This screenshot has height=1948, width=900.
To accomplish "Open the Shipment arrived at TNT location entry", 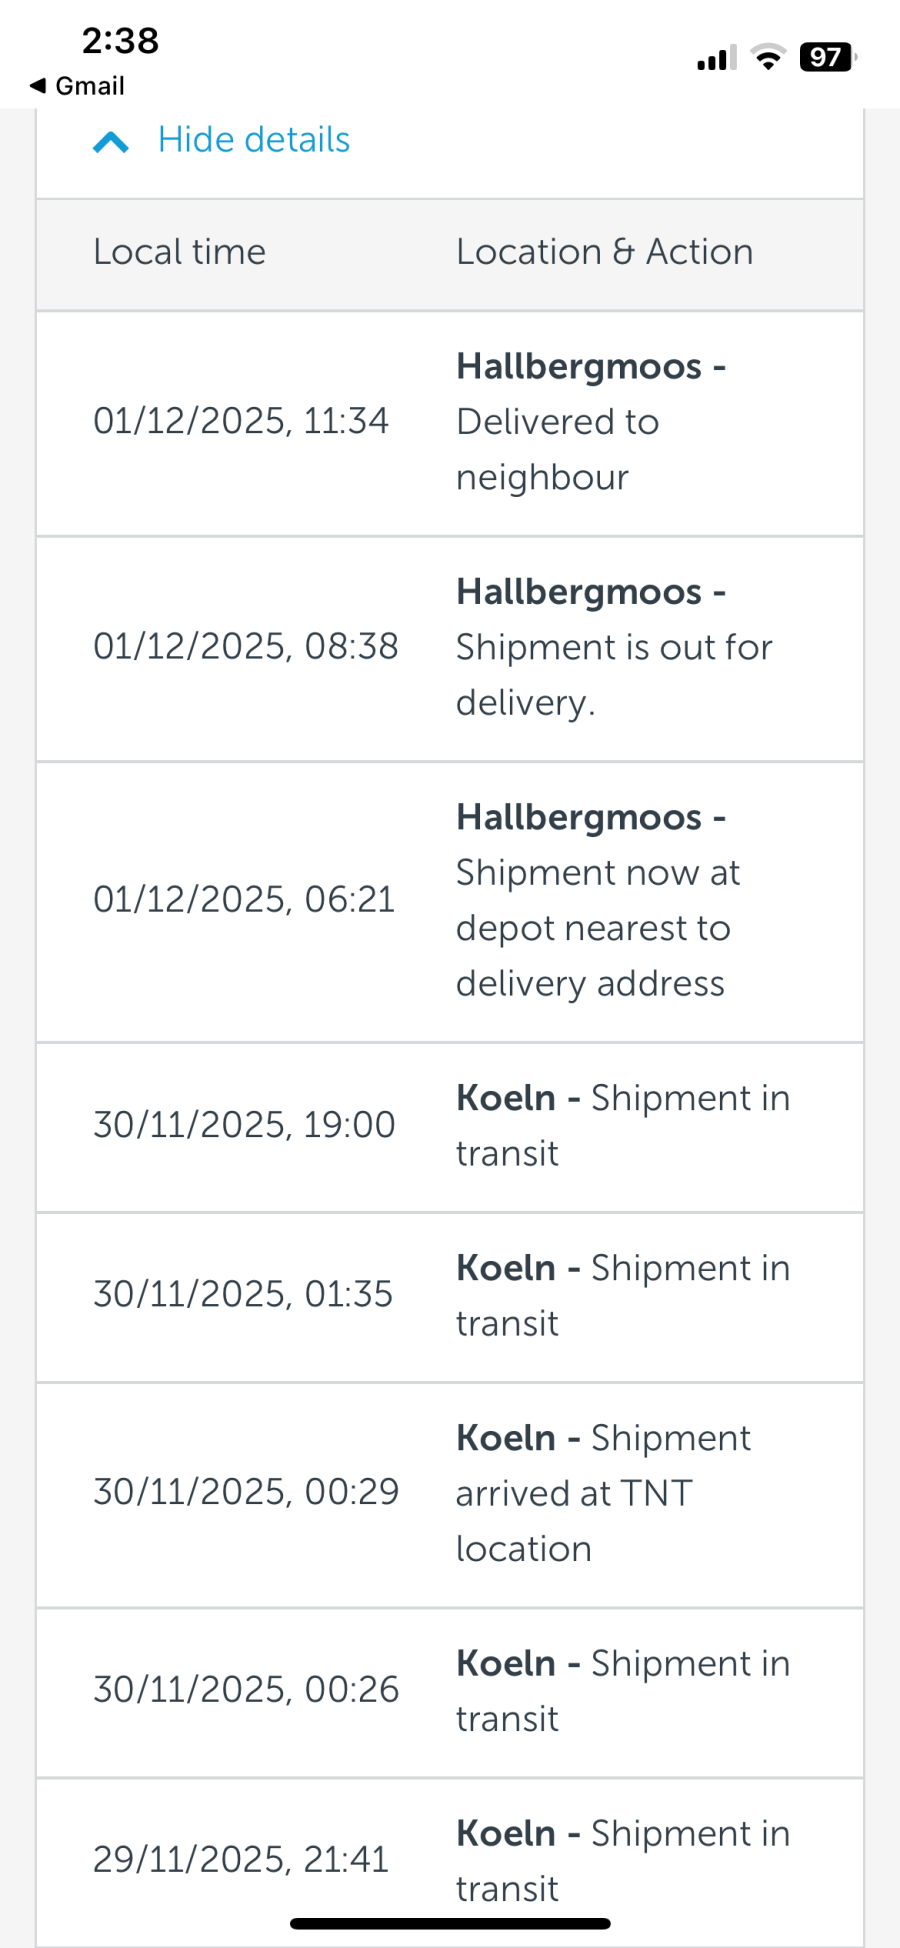I will click(x=603, y=1493).
